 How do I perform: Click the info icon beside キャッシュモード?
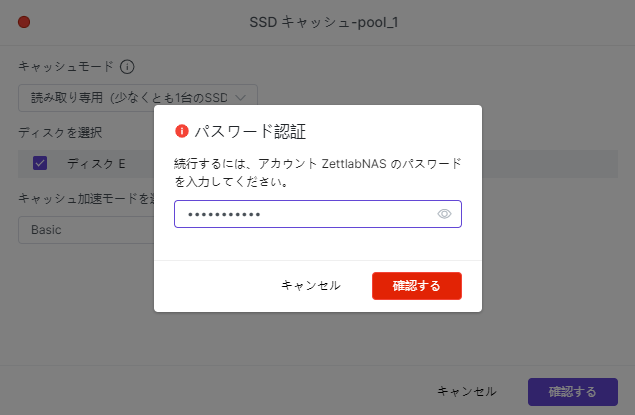[127, 67]
